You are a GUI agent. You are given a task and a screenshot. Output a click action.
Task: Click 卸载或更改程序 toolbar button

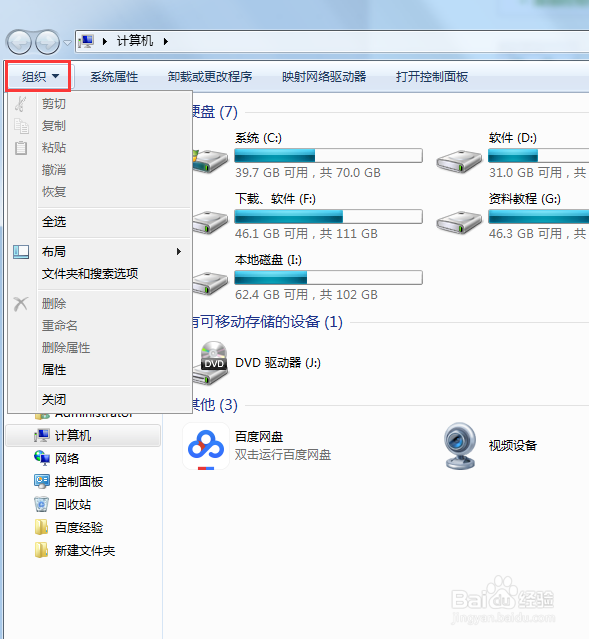tap(210, 77)
